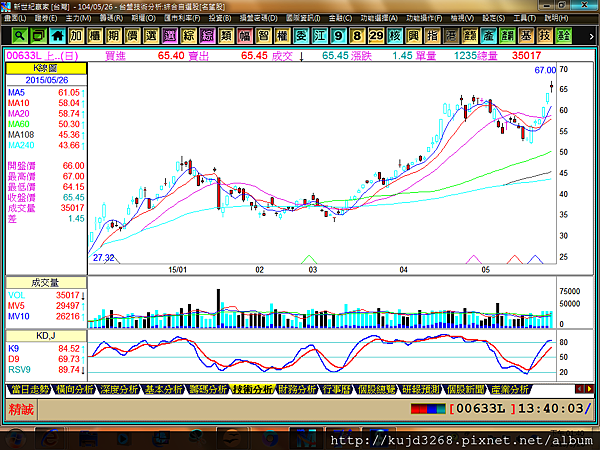Click the magenta 選 toolbar icon
Image resolution: width=600 pixels, height=450 pixels.
170,36
